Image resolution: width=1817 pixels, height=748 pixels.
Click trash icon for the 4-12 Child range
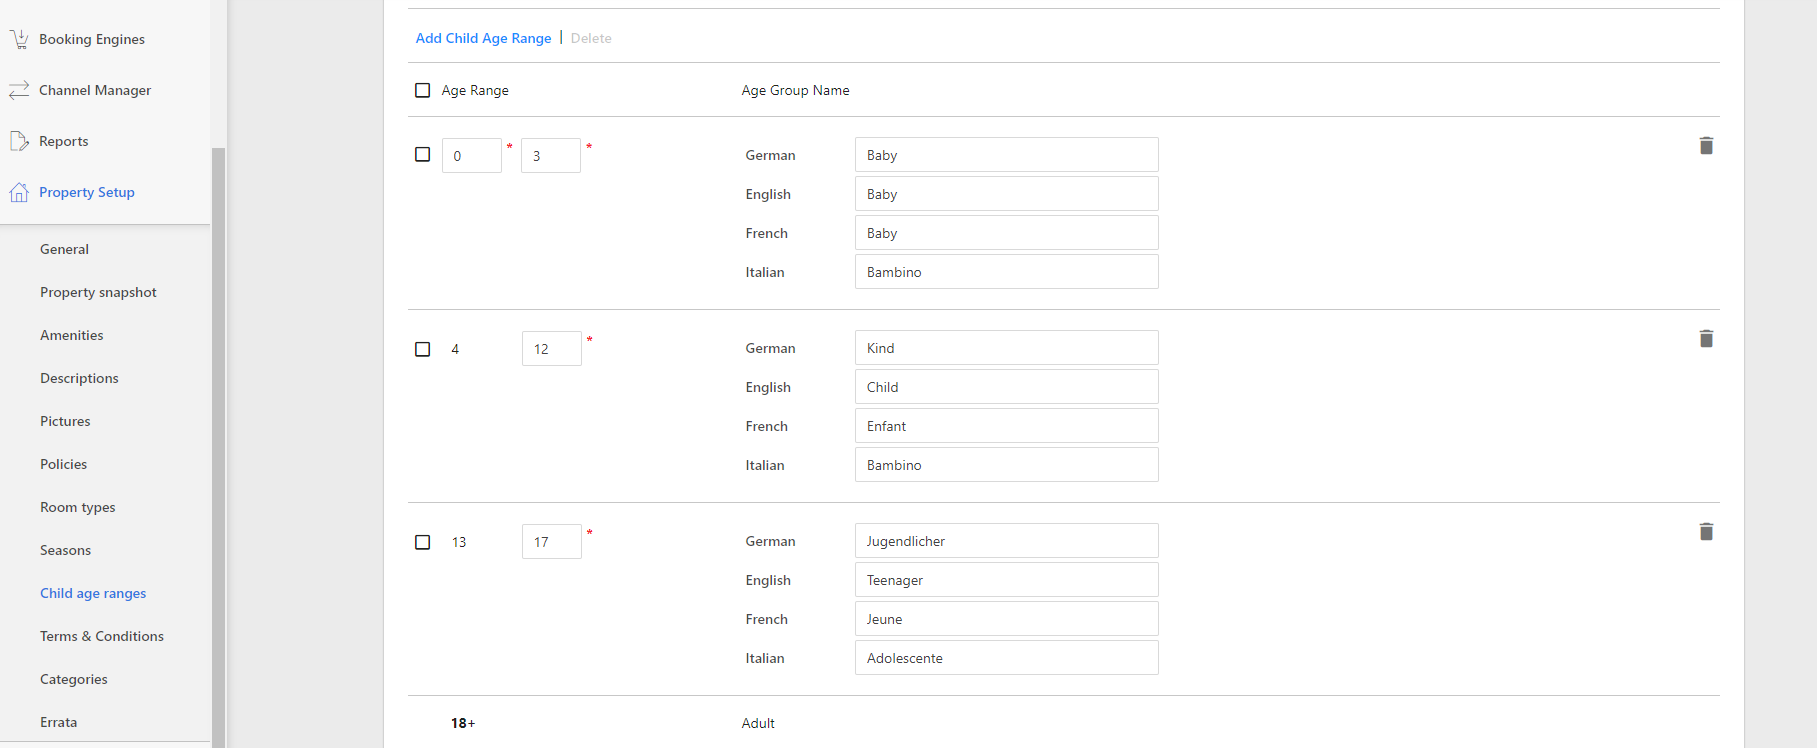tap(1706, 339)
